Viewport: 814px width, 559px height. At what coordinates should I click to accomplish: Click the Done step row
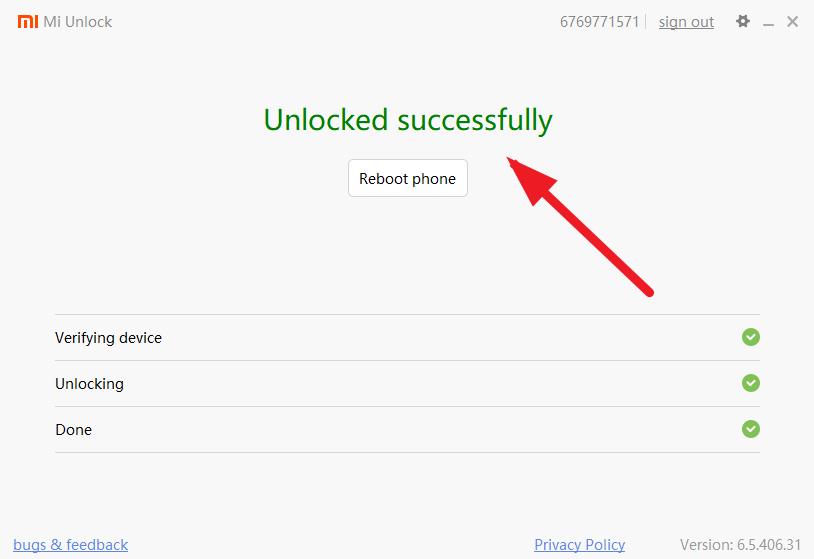408,429
